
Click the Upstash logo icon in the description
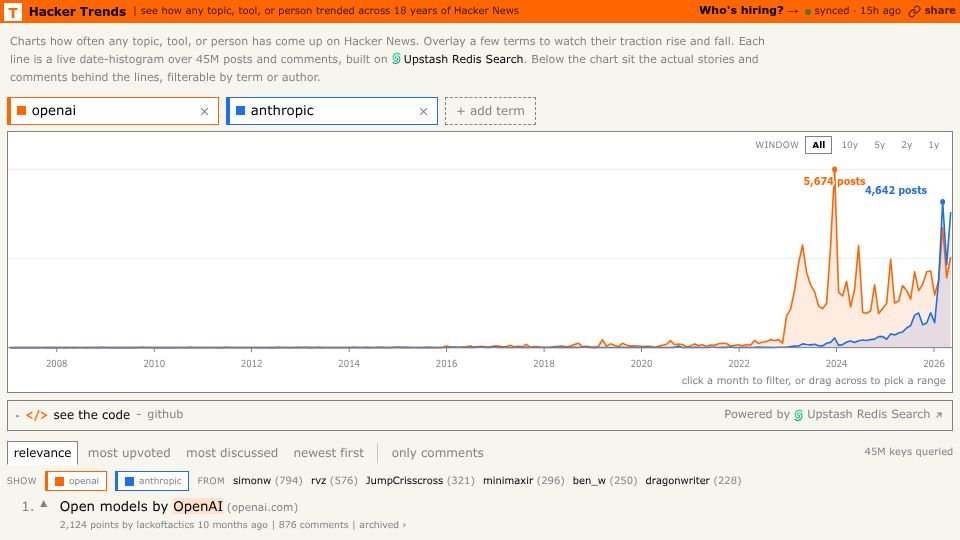[396, 59]
